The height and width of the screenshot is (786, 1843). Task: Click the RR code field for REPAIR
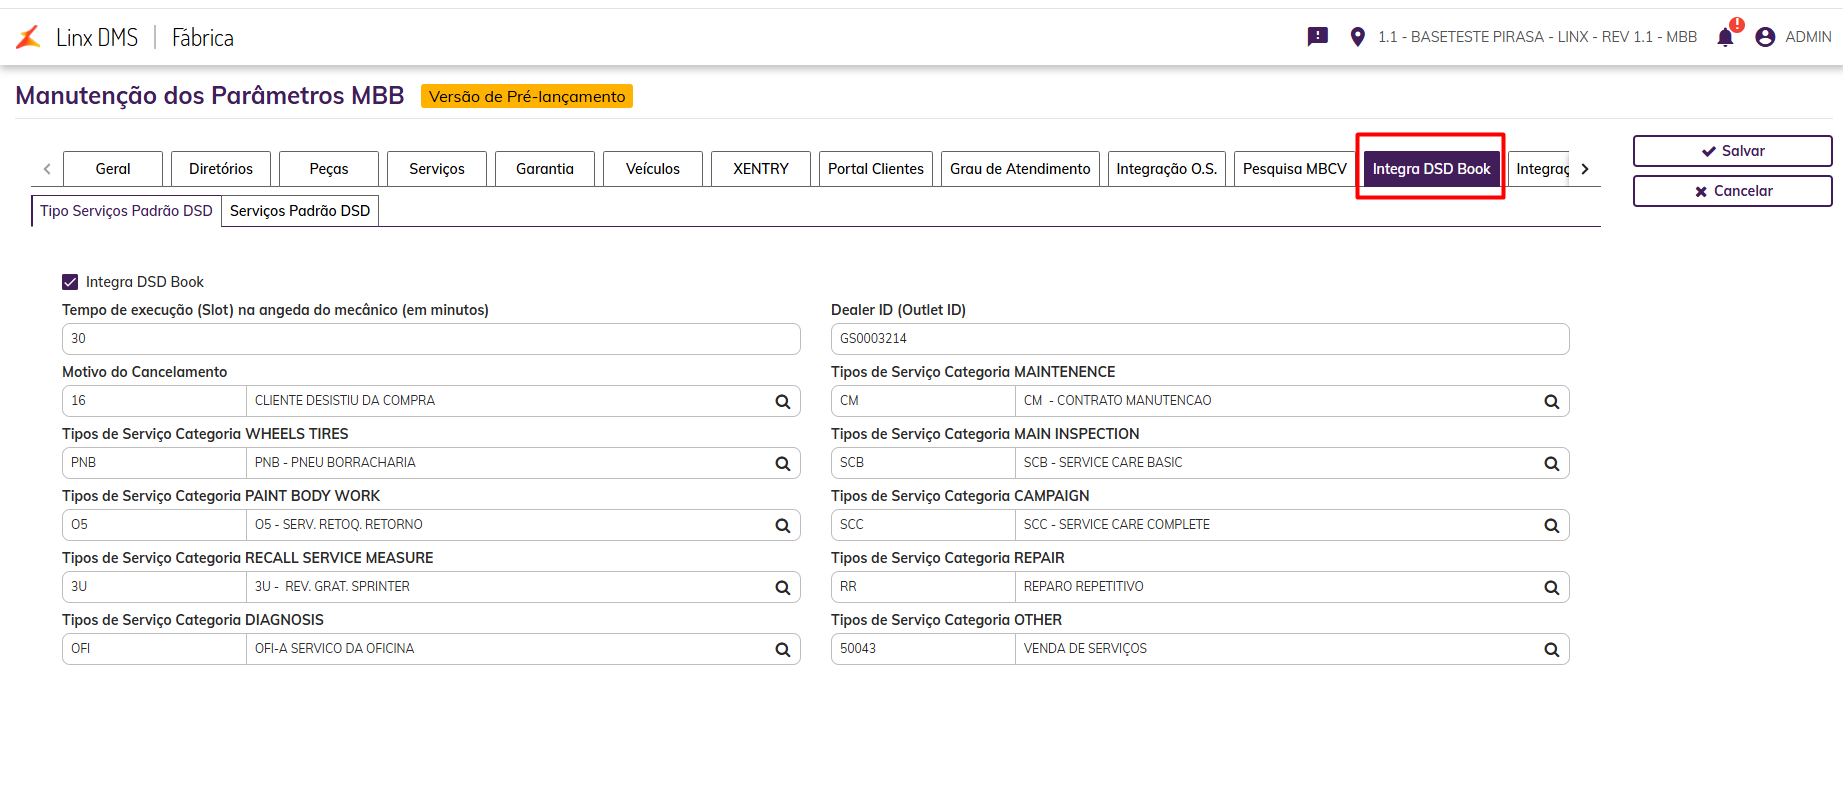[x=923, y=587]
